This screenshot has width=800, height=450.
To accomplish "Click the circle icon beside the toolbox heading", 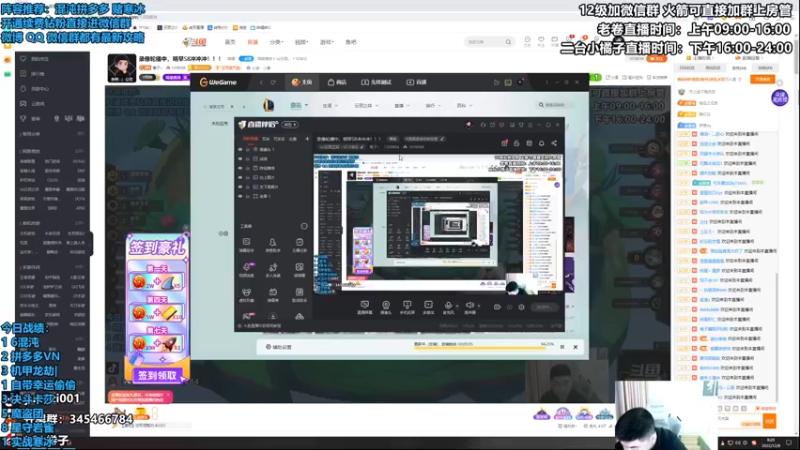I will [x=304, y=226].
